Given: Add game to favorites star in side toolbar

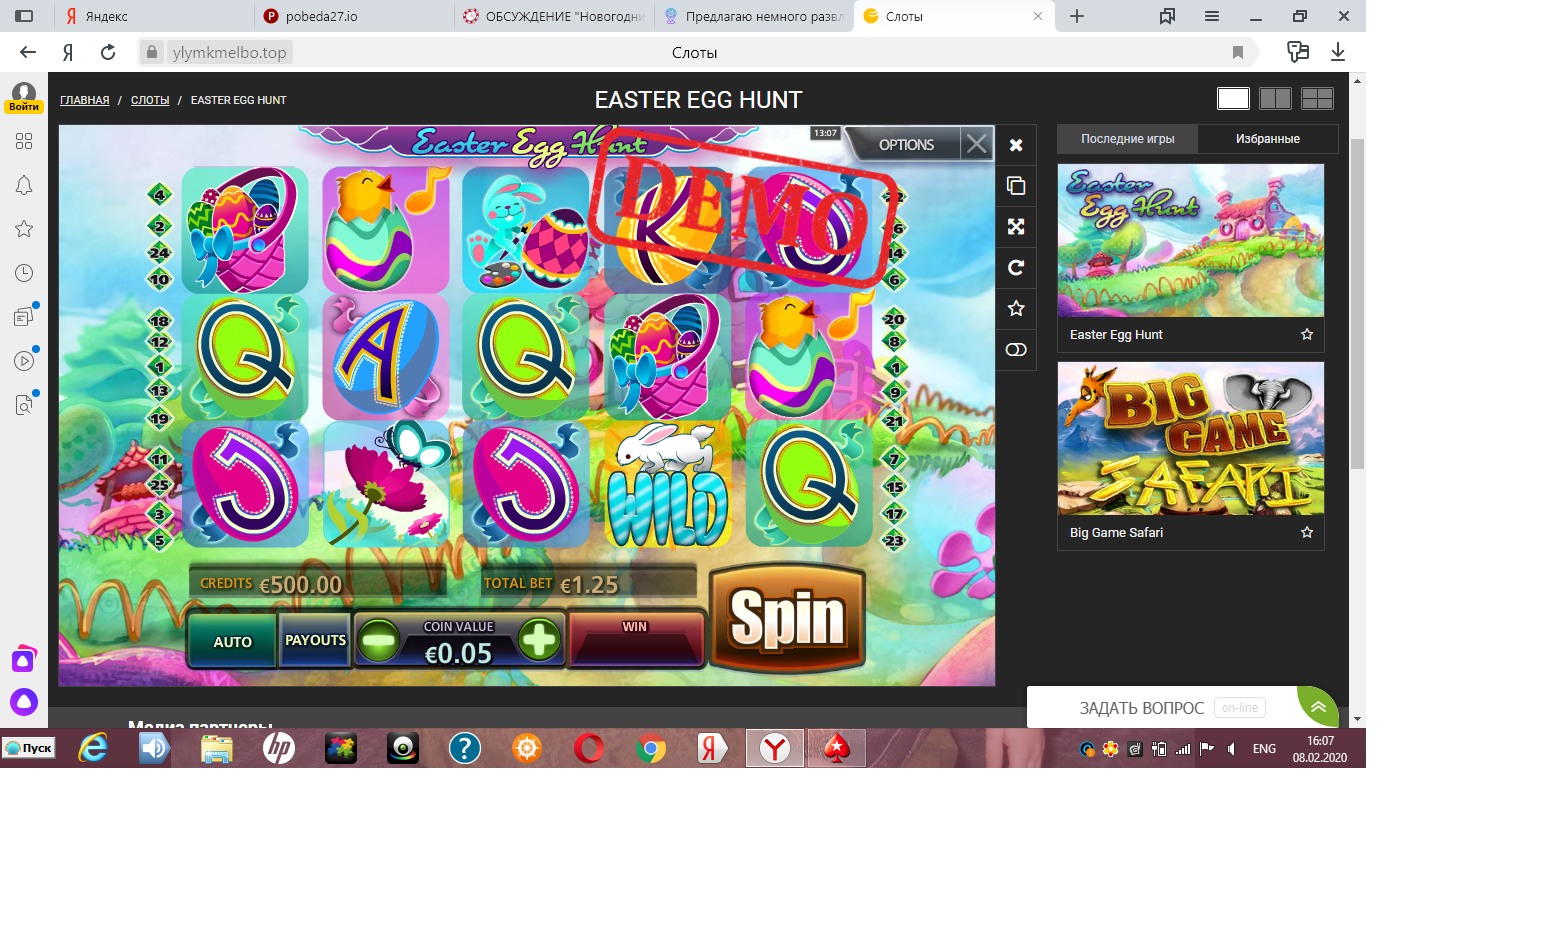Looking at the screenshot, I should (x=1016, y=308).
